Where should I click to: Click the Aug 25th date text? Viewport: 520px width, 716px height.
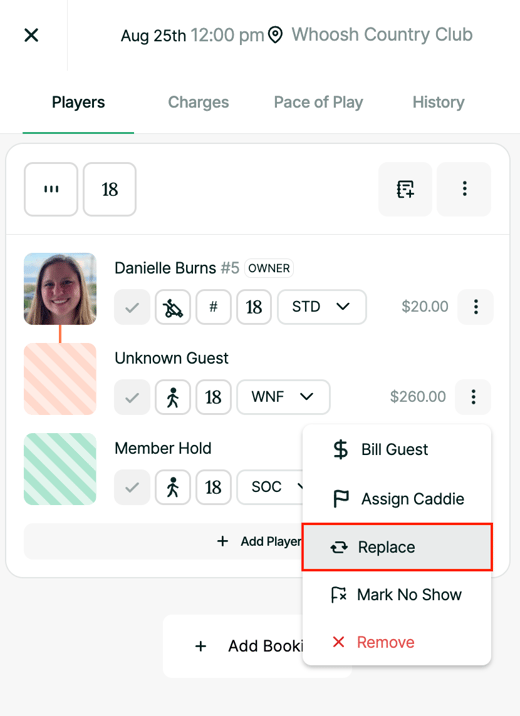(153, 36)
